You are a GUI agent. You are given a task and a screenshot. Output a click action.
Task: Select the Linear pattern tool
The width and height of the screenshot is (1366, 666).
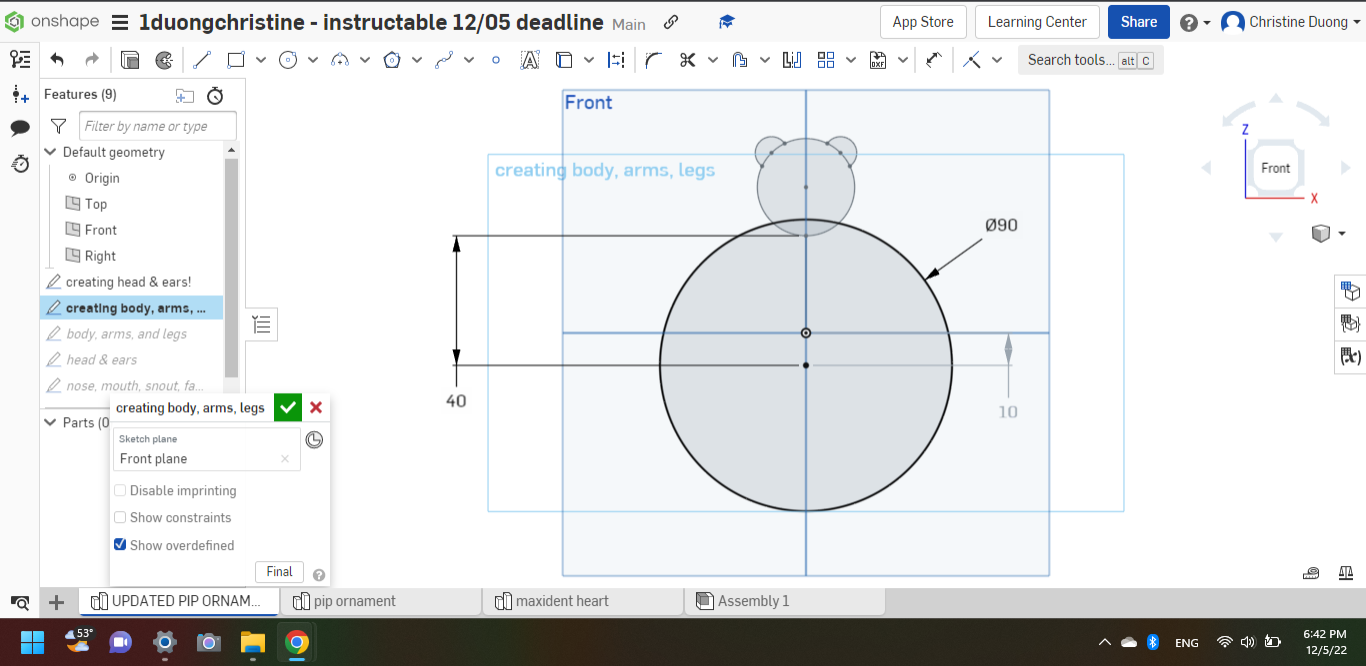[x=826, y=60]
